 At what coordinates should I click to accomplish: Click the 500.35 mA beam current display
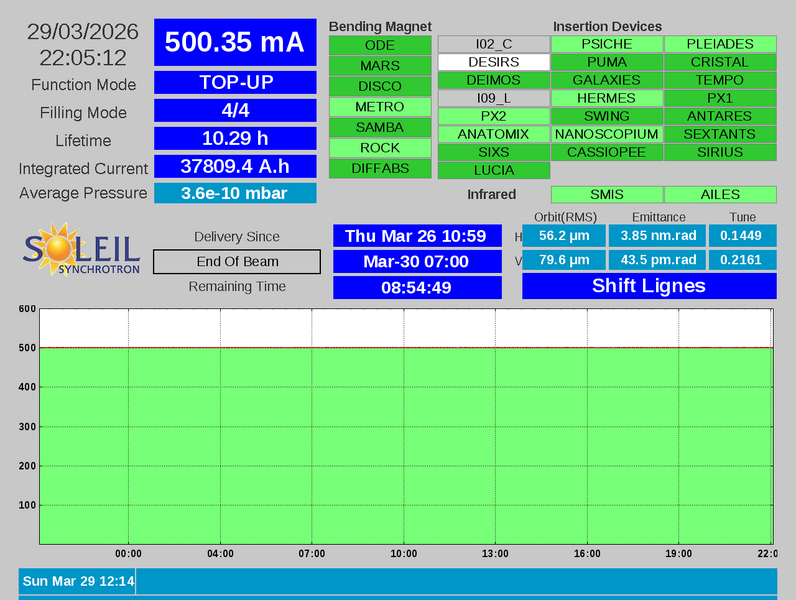(x=235, y=42)
